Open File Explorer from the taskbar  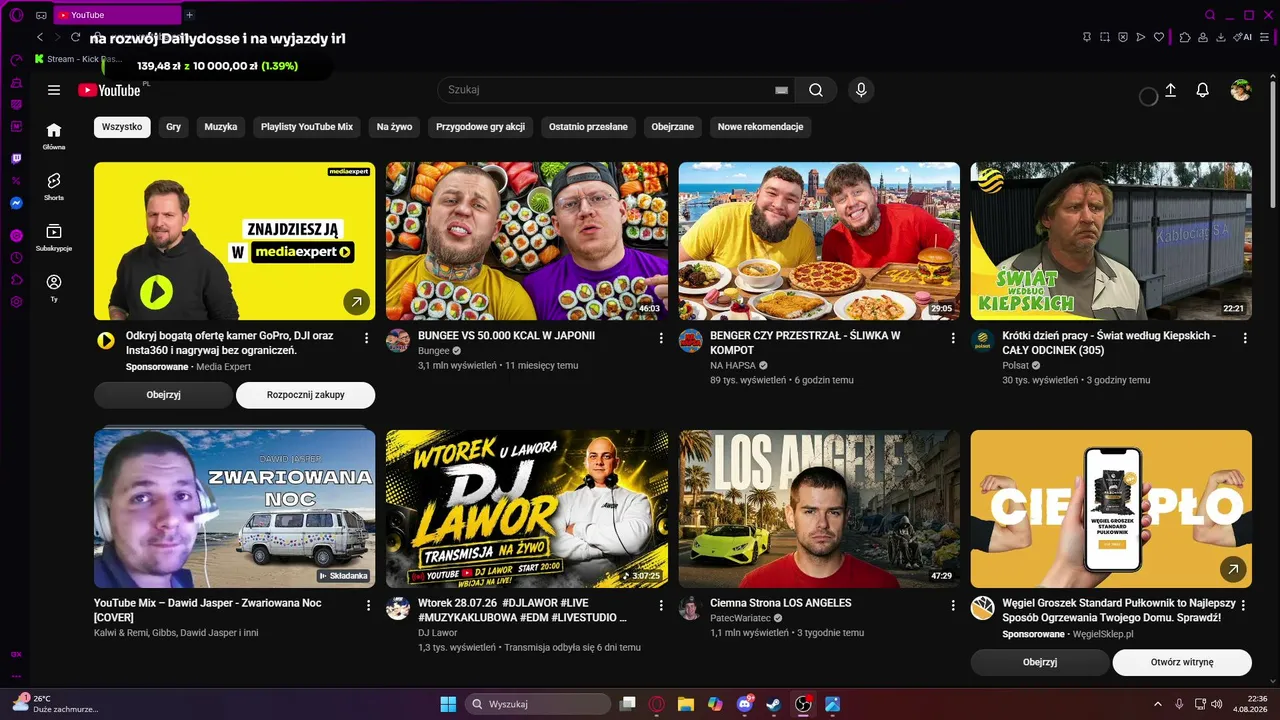[x=686, y=704]
